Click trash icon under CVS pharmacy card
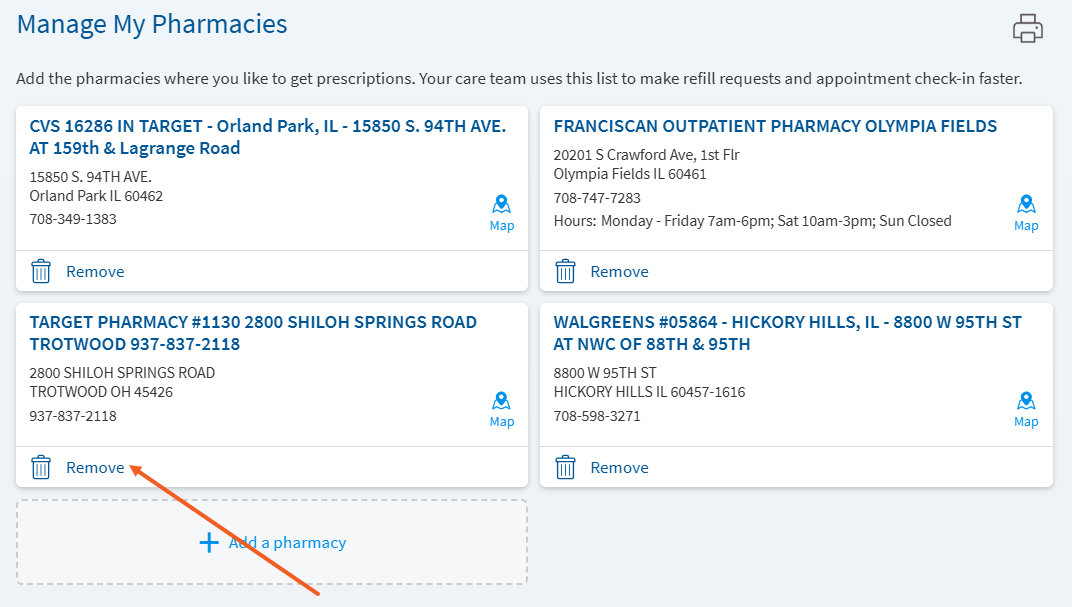The height and width of the screenshot is (607, 1072). (41, 271)
